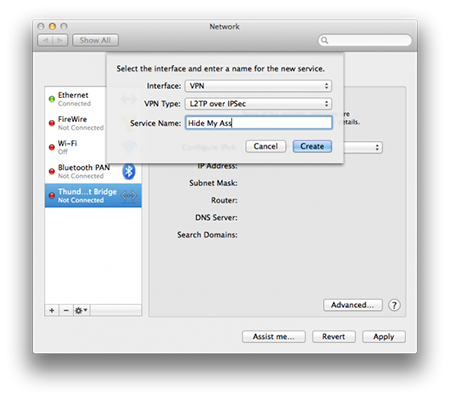Click the Thunderbolt Bridge arrows icon
Viewport: 450px width, 399px height.
129,195
